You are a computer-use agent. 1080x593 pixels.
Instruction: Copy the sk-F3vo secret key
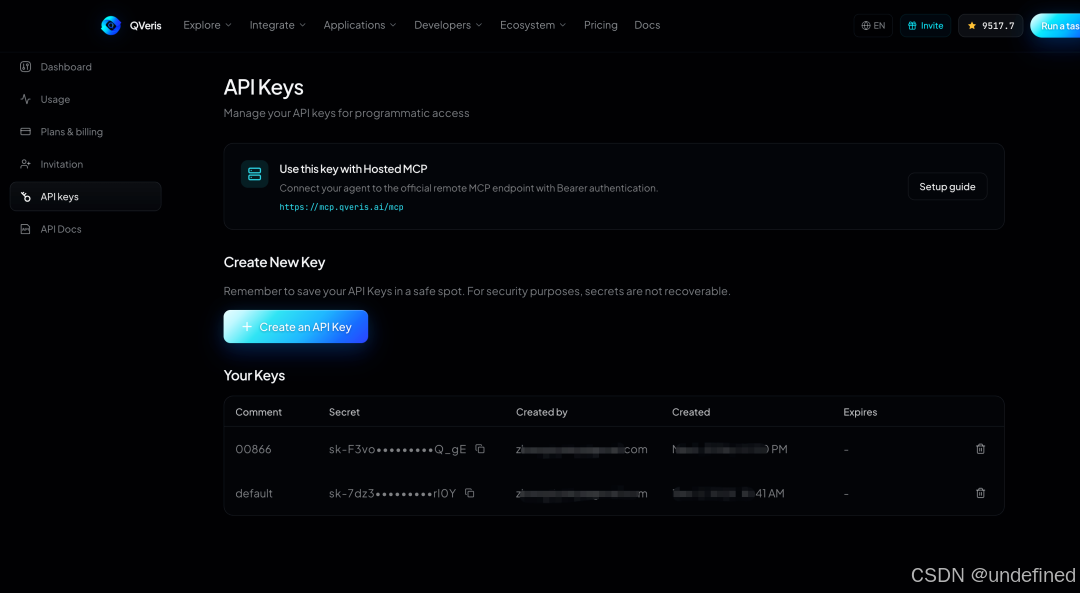(x=480, y=449)
